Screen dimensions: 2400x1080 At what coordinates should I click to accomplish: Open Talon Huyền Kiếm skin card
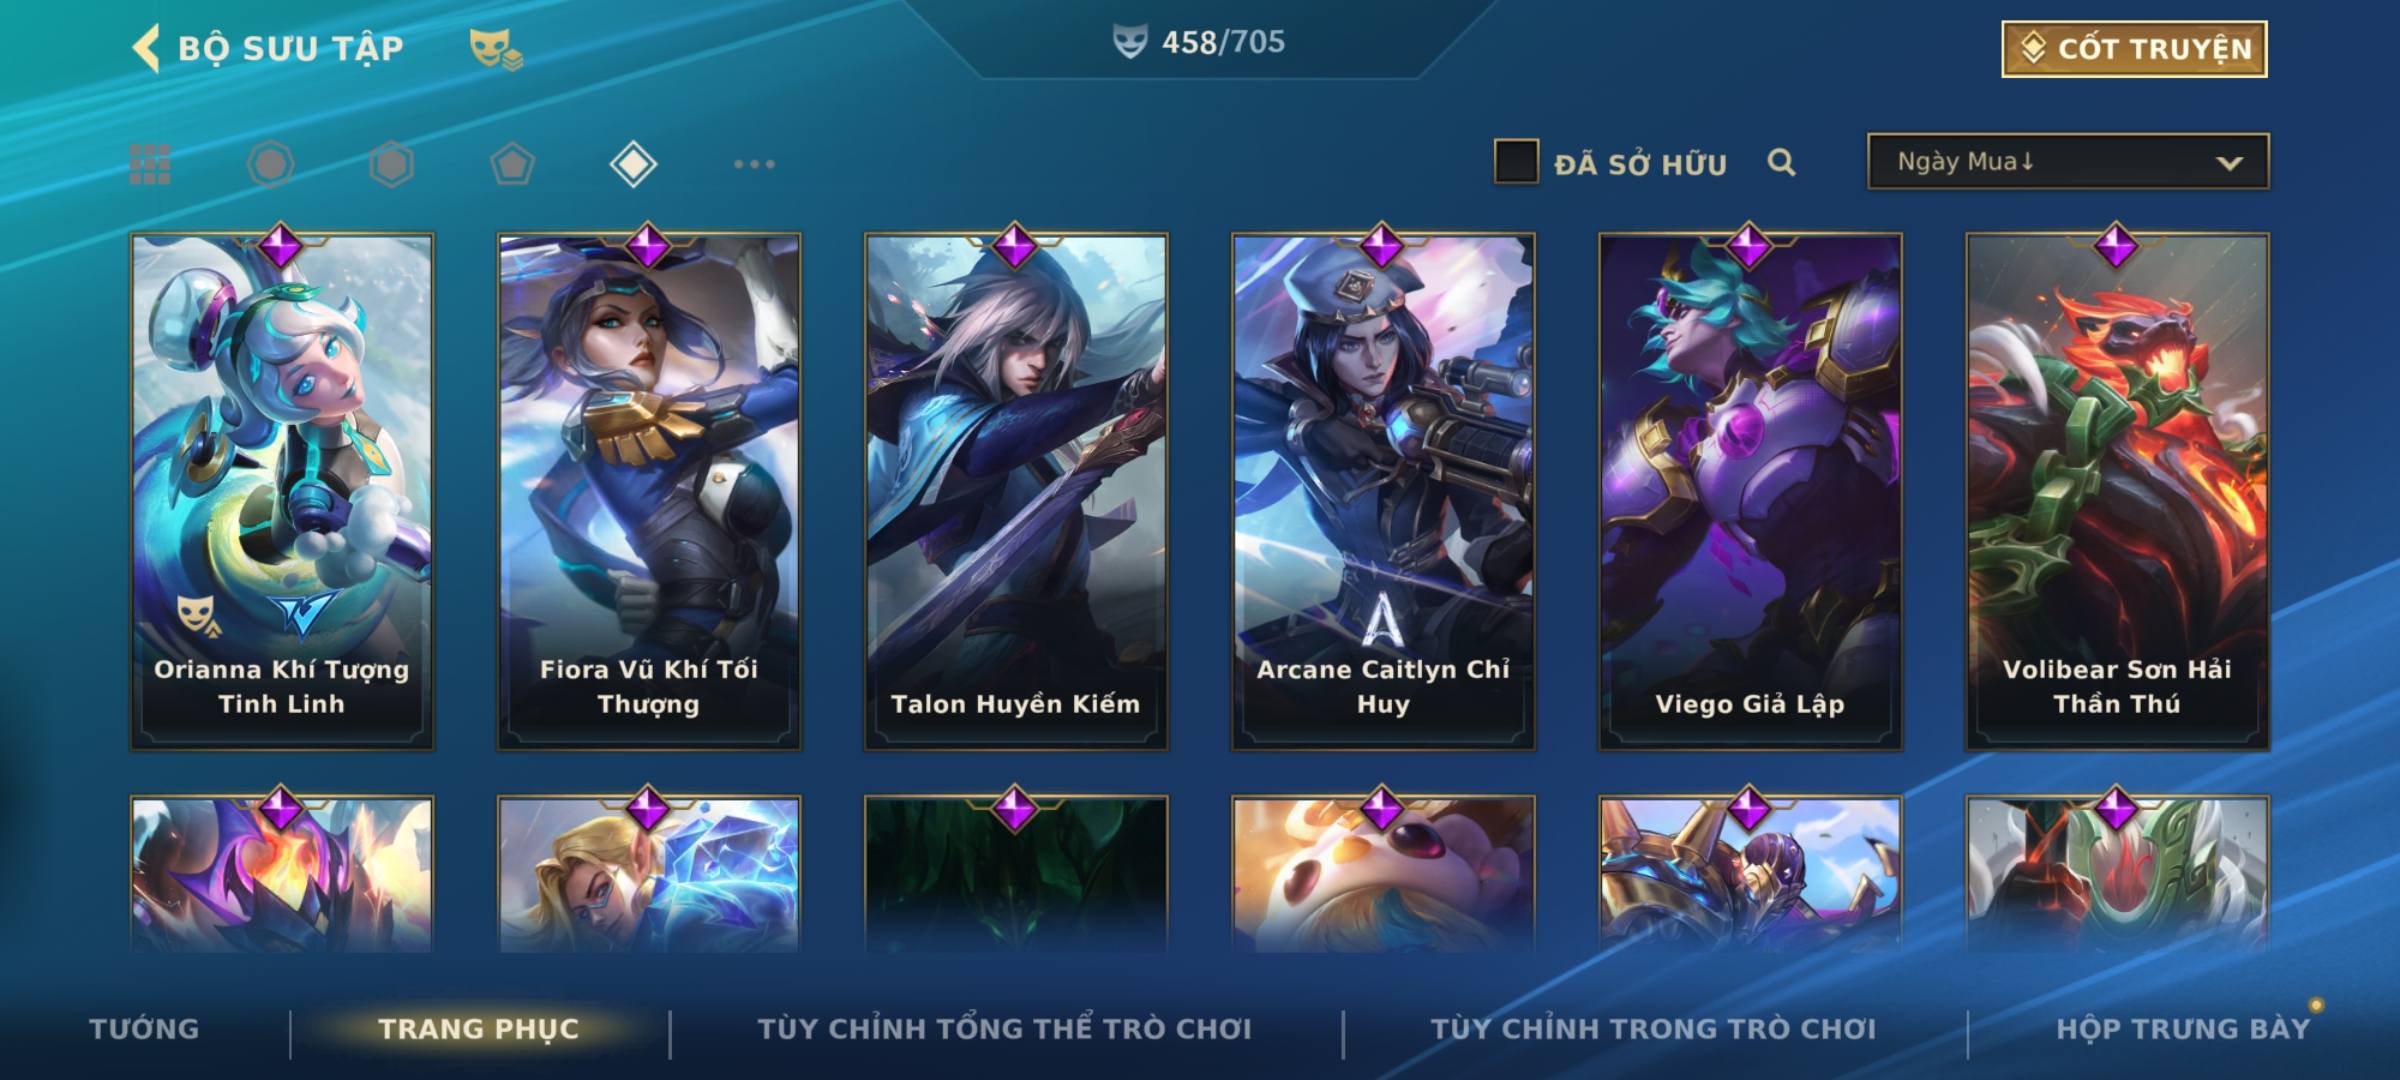pyautogui.click(x=1016, y=491)
